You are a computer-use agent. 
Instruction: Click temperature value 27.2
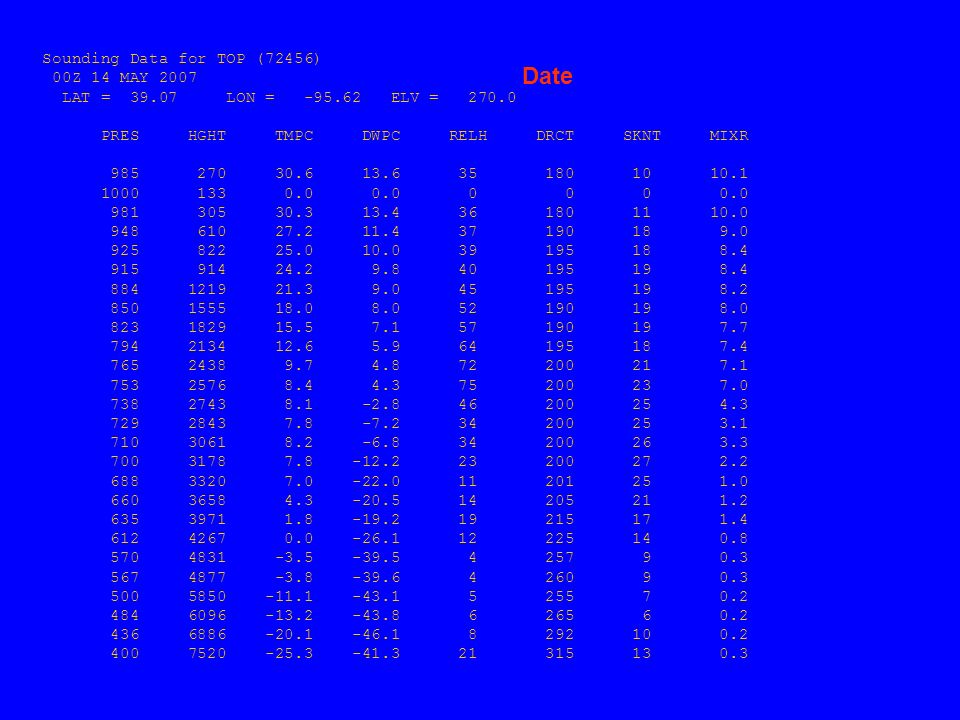(x=294, y=231)
